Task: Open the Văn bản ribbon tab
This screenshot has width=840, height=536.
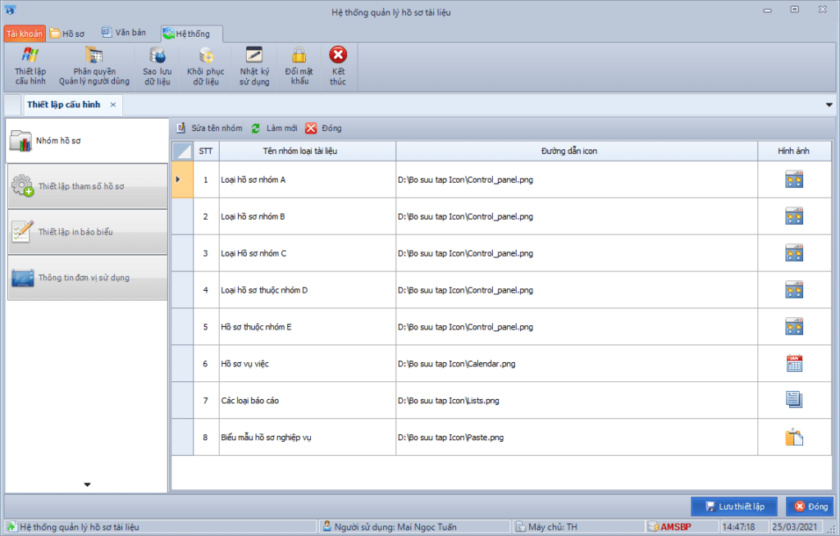Action: pyautogui.click(x=123, y=33)
